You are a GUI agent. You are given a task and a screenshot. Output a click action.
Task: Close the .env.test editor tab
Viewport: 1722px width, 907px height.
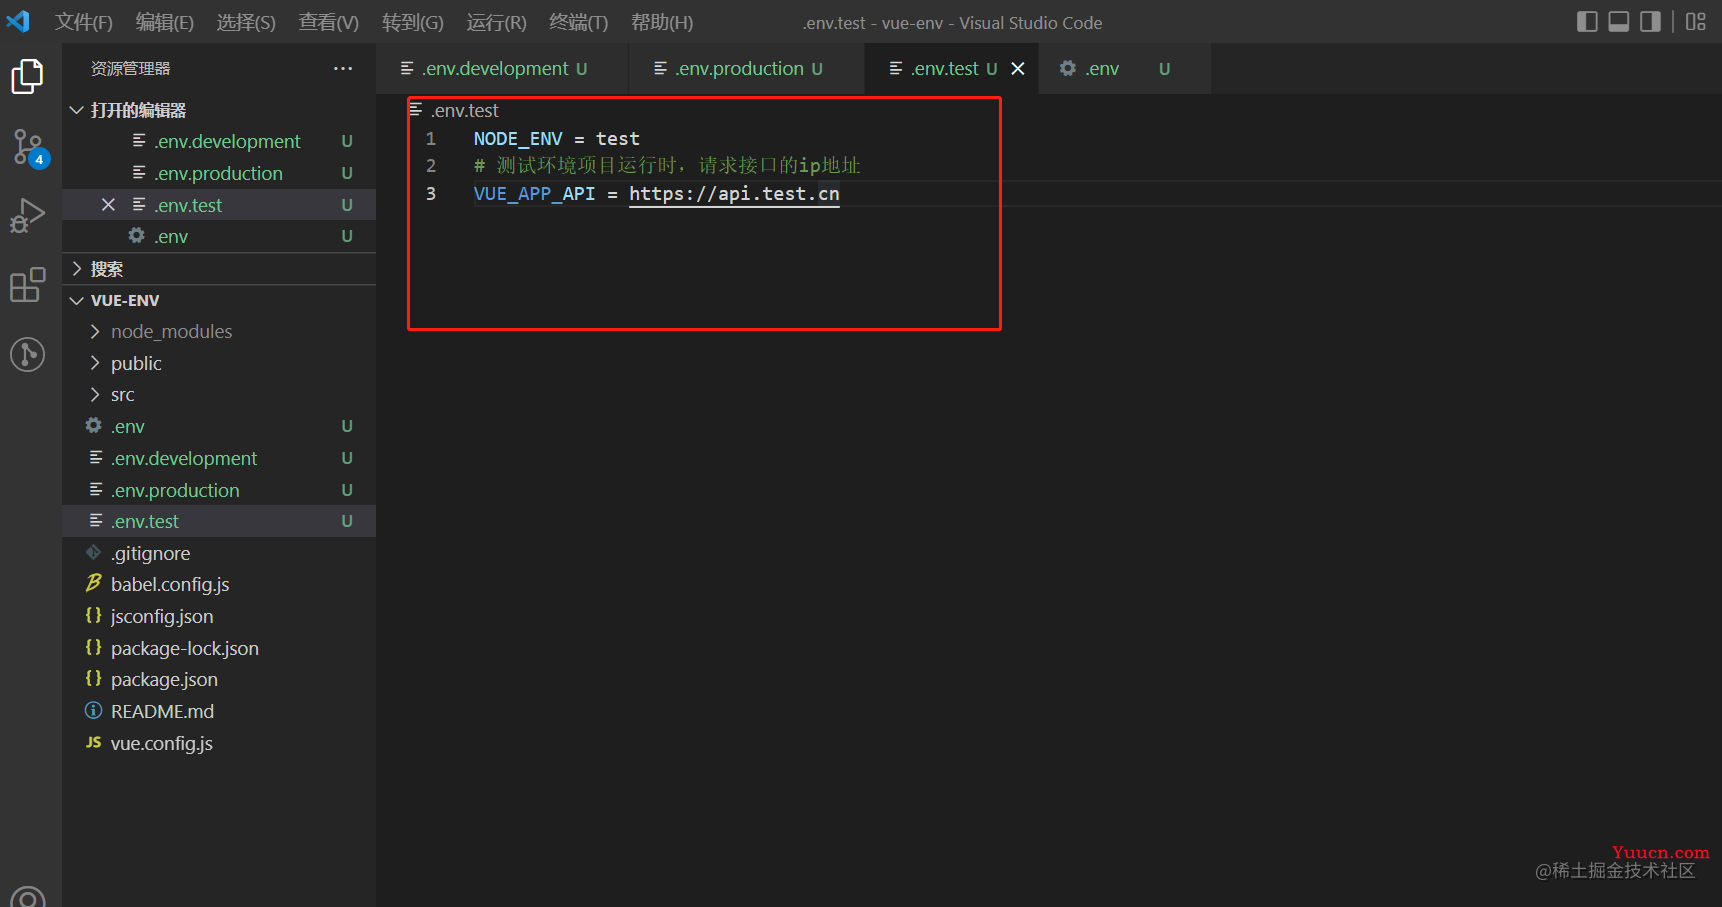pos(1018,68)
